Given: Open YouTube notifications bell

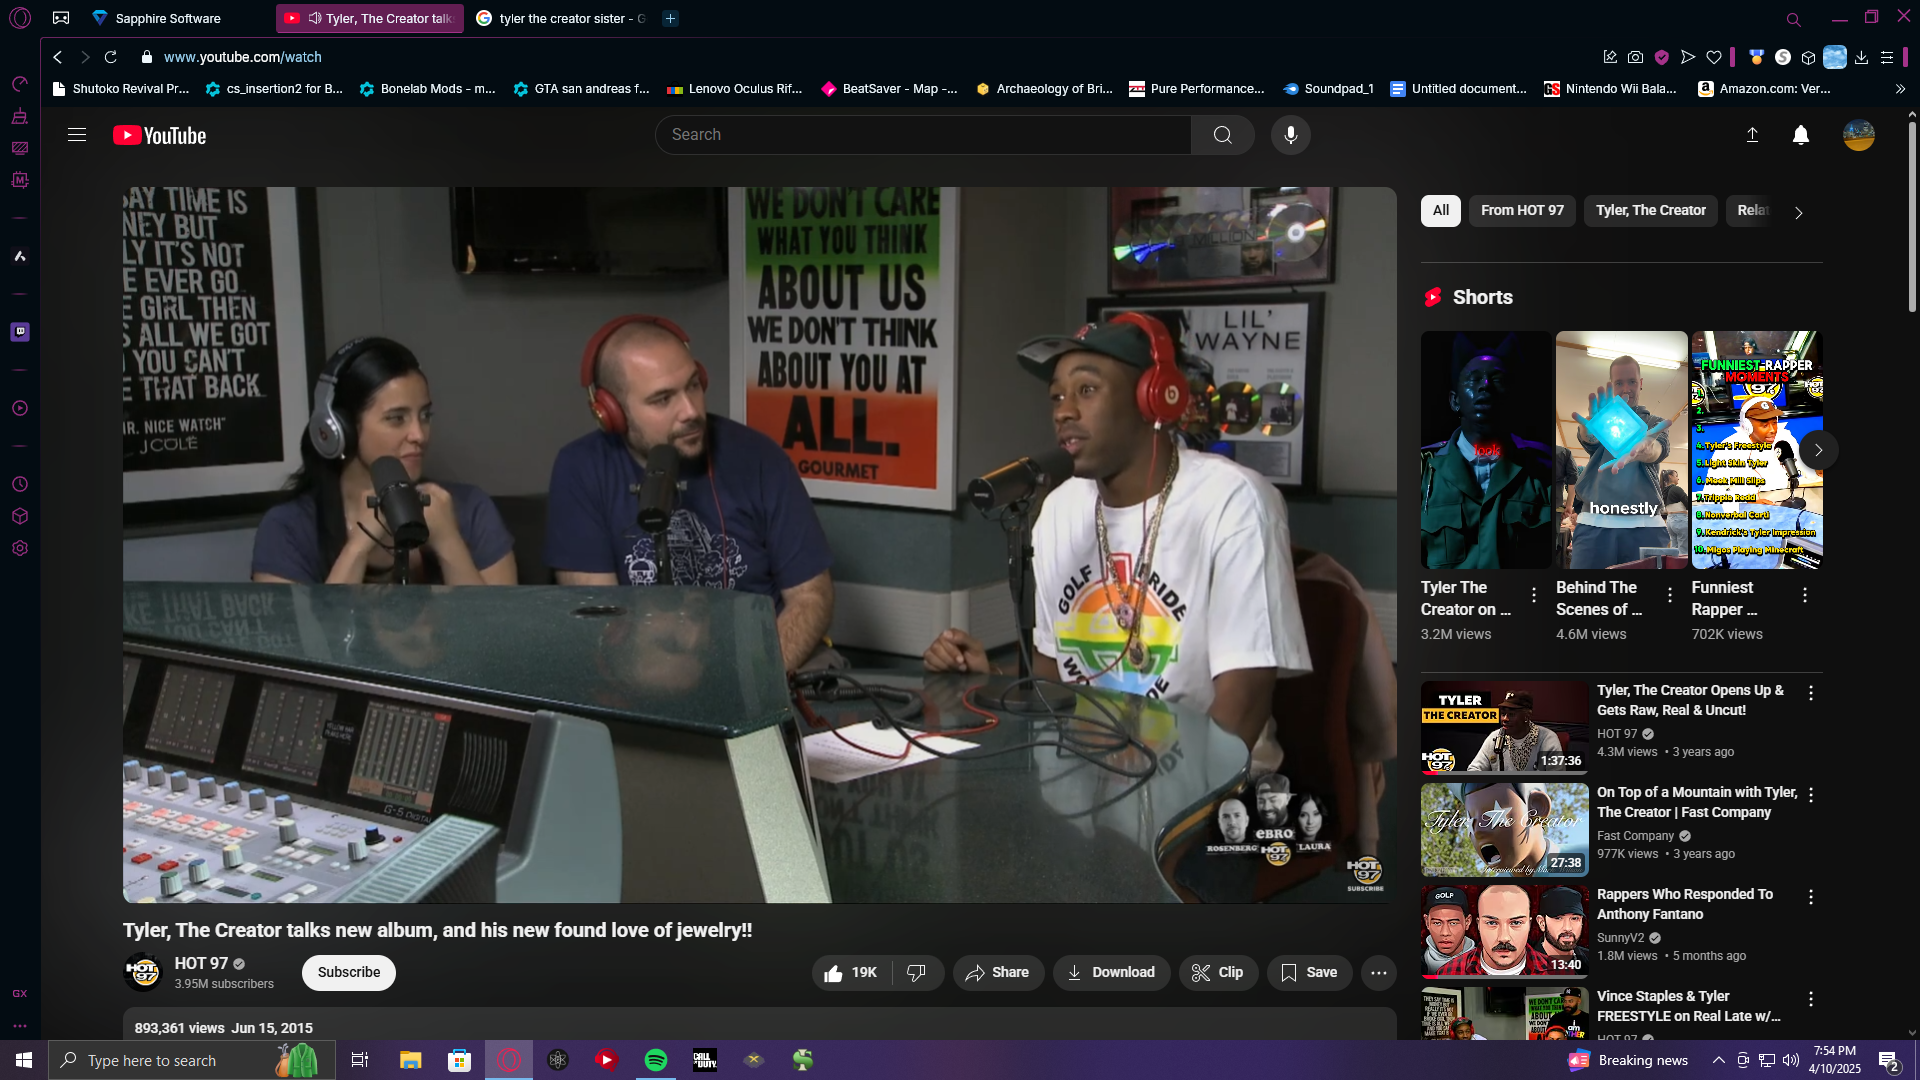Looking at the screenshot, I should click(x=1800, y=135).
